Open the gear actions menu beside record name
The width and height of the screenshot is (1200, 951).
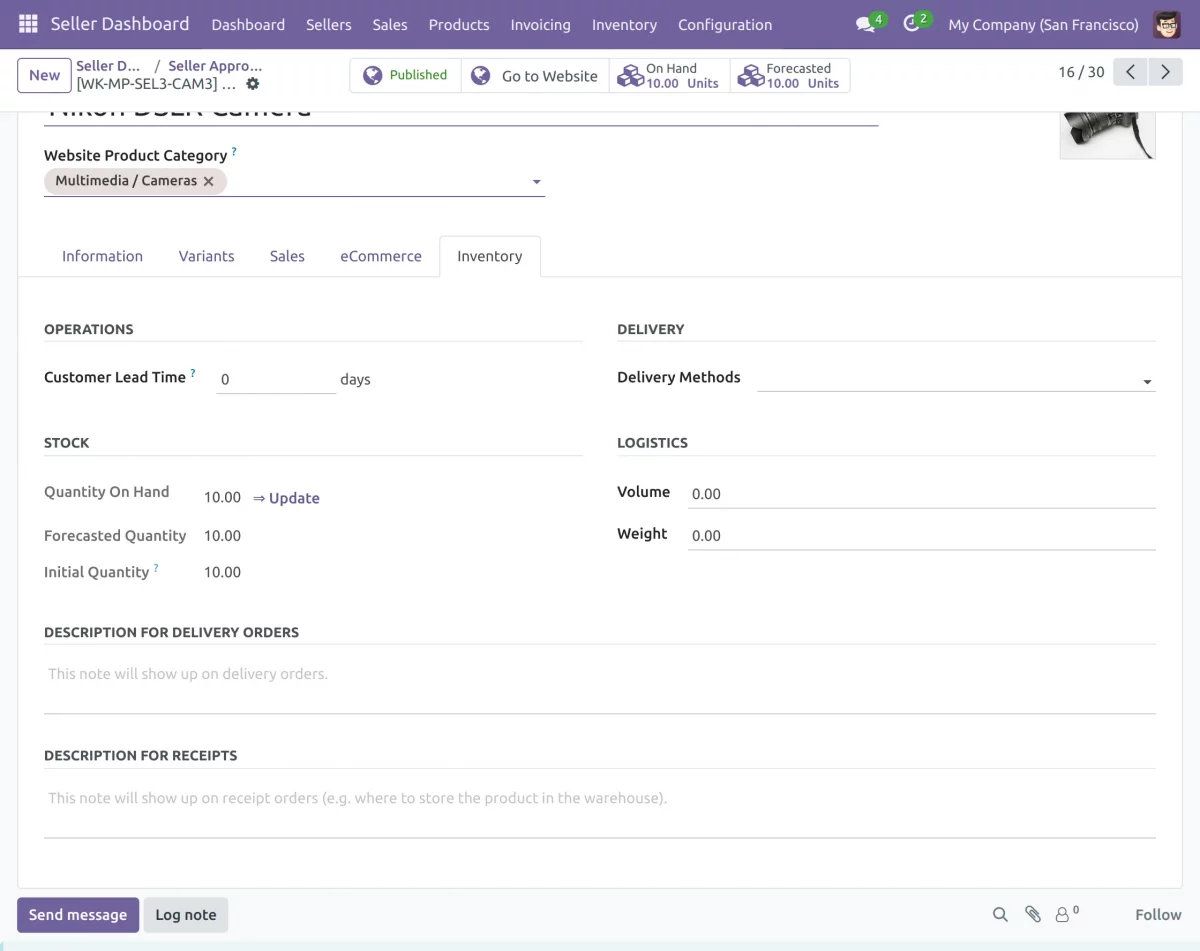tap(253, 84)
